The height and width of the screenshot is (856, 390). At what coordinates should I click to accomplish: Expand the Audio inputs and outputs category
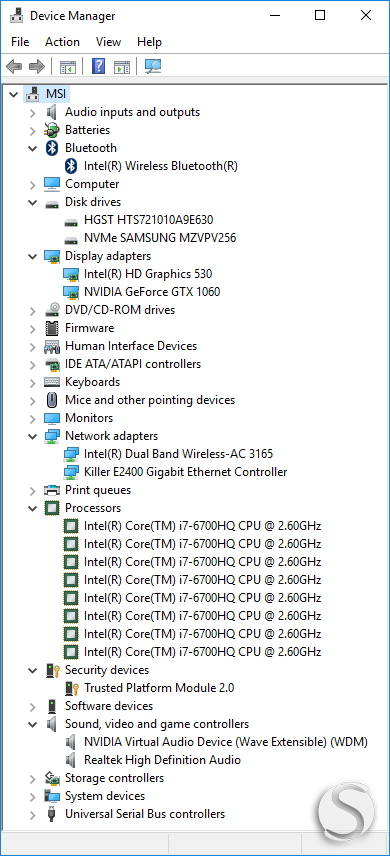point(33,112)
